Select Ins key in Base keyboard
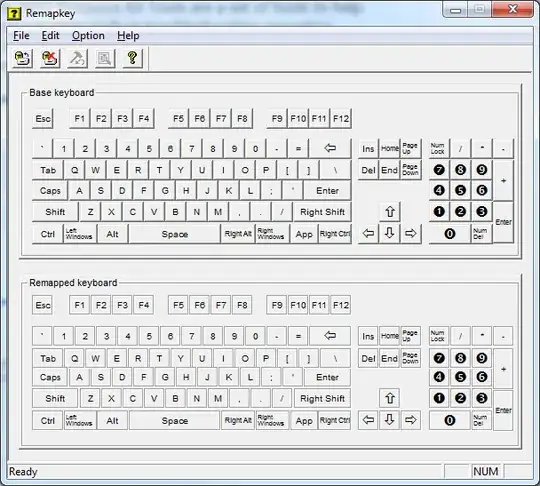540x486 pixels. click(x=368, y=148)
